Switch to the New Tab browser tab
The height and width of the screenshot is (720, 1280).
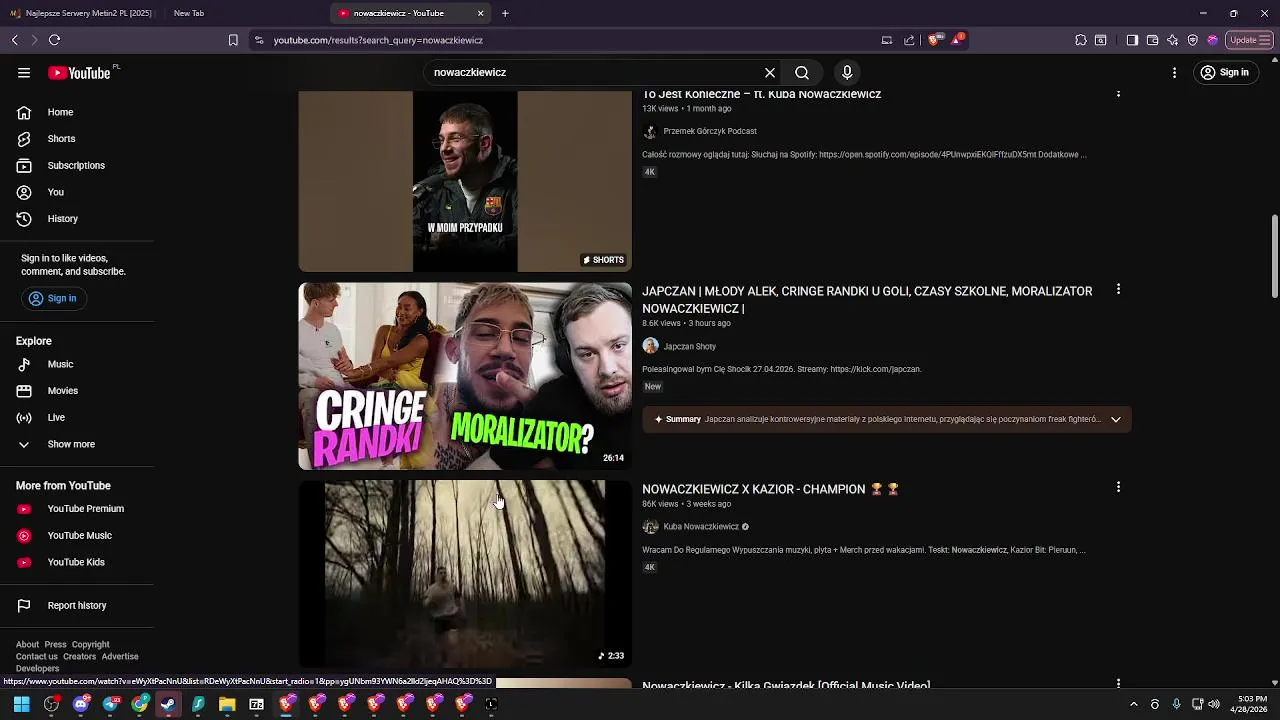pos(189,13)
